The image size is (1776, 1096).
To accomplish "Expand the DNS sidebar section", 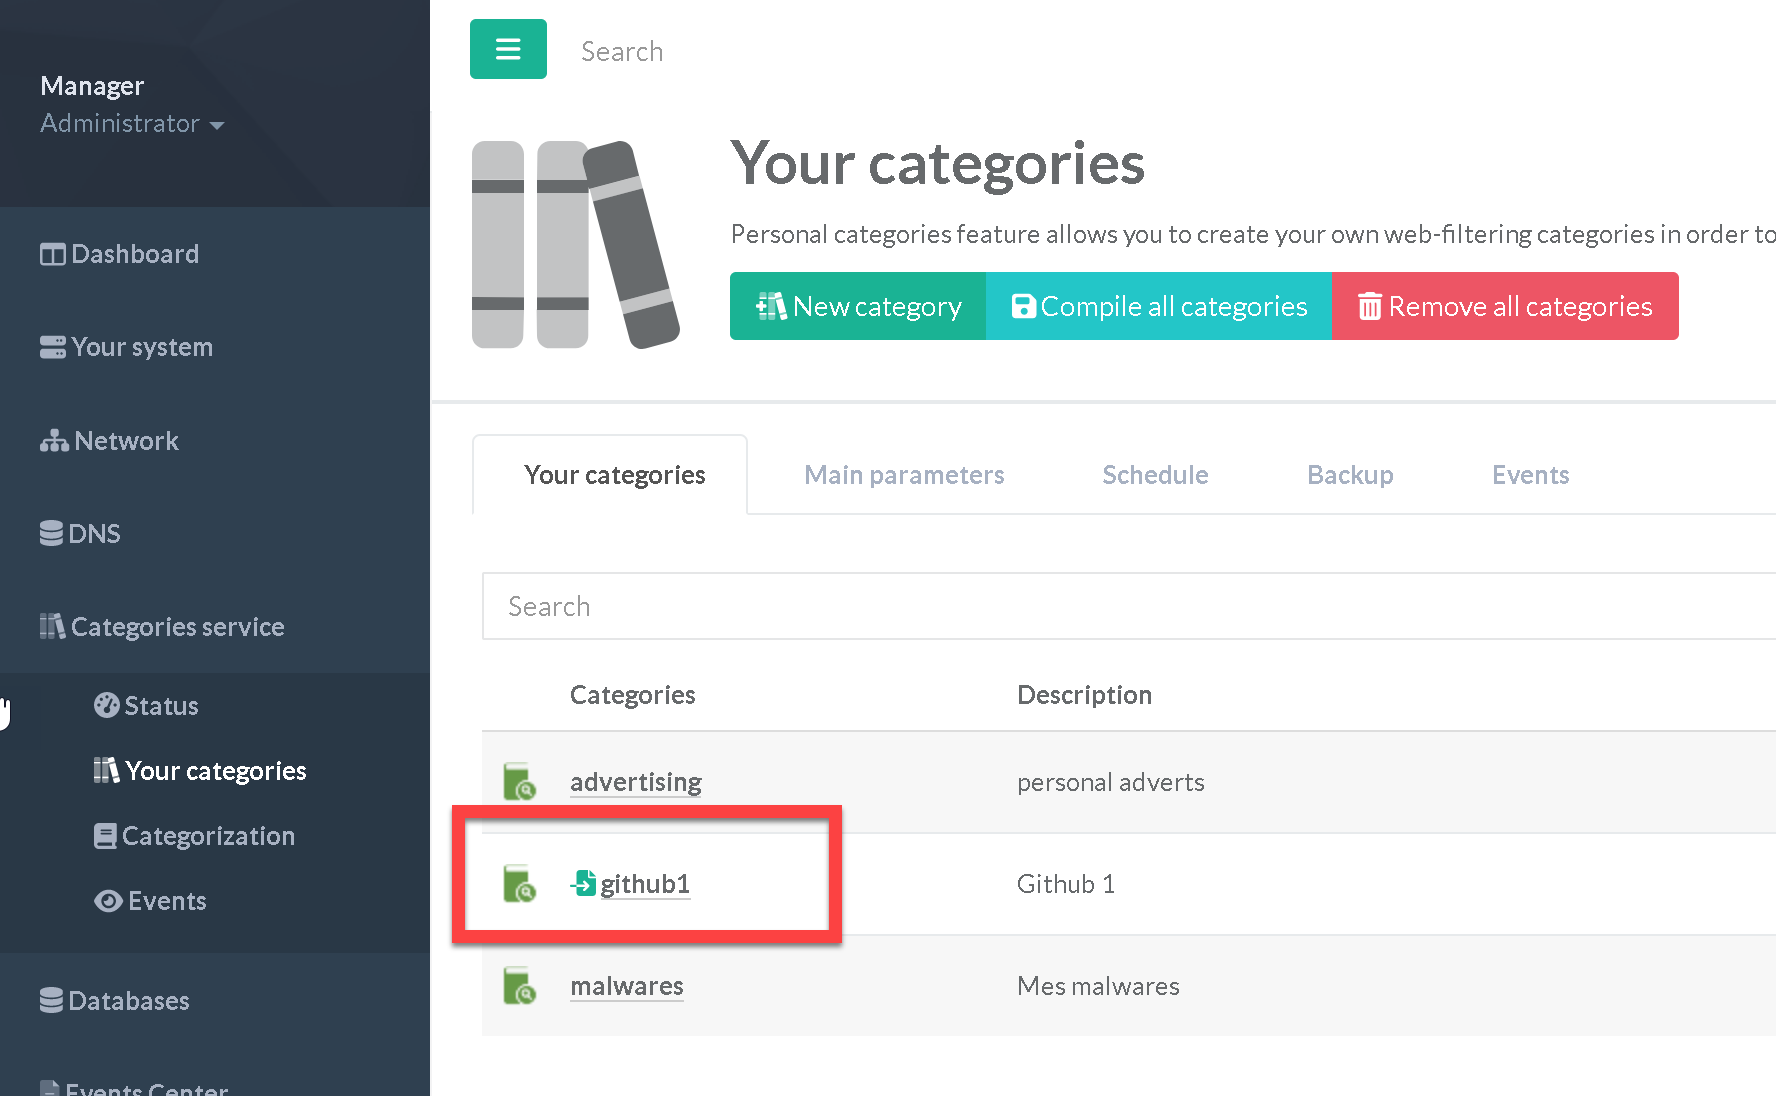I will pyautogui.click(x=81, y=534).
